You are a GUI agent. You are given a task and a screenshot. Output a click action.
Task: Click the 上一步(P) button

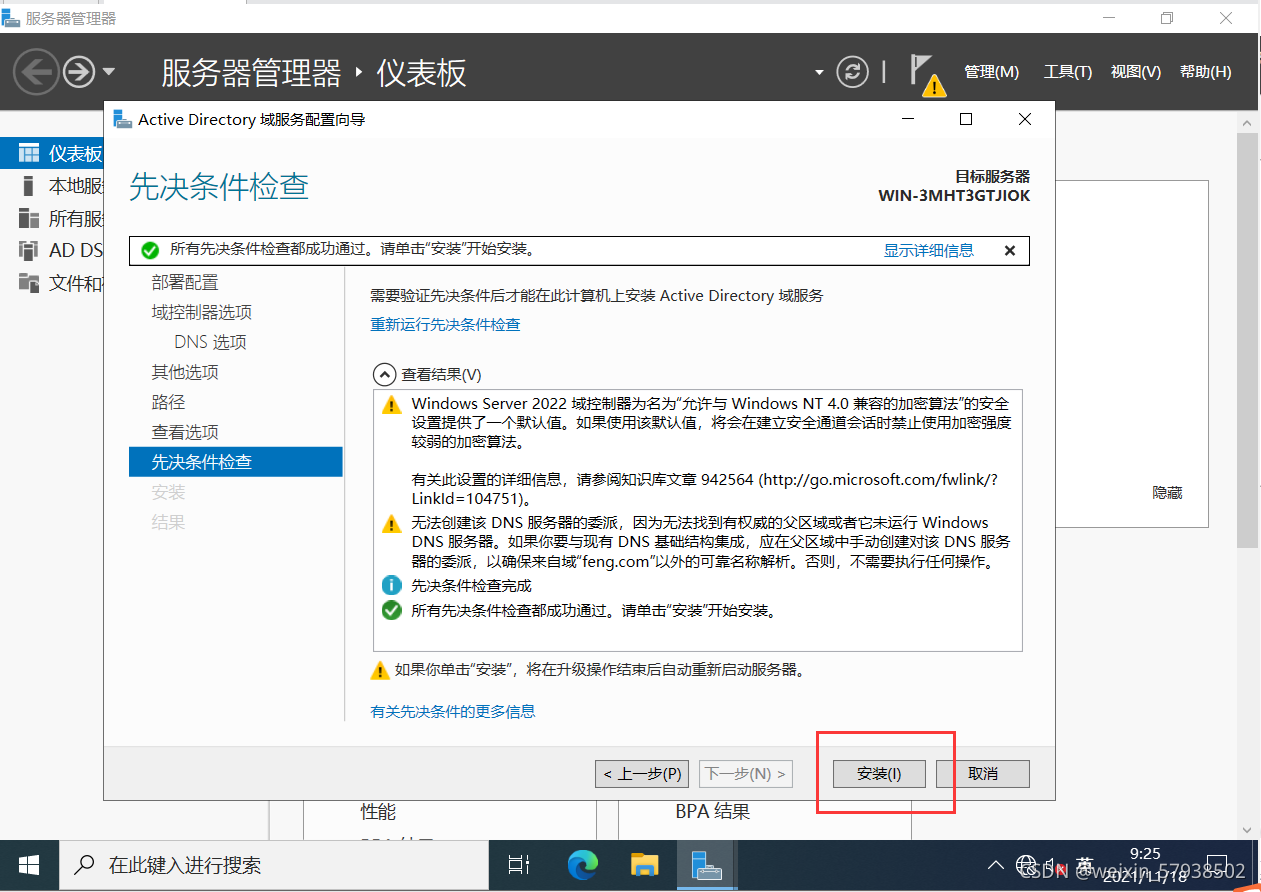point(642,774)
